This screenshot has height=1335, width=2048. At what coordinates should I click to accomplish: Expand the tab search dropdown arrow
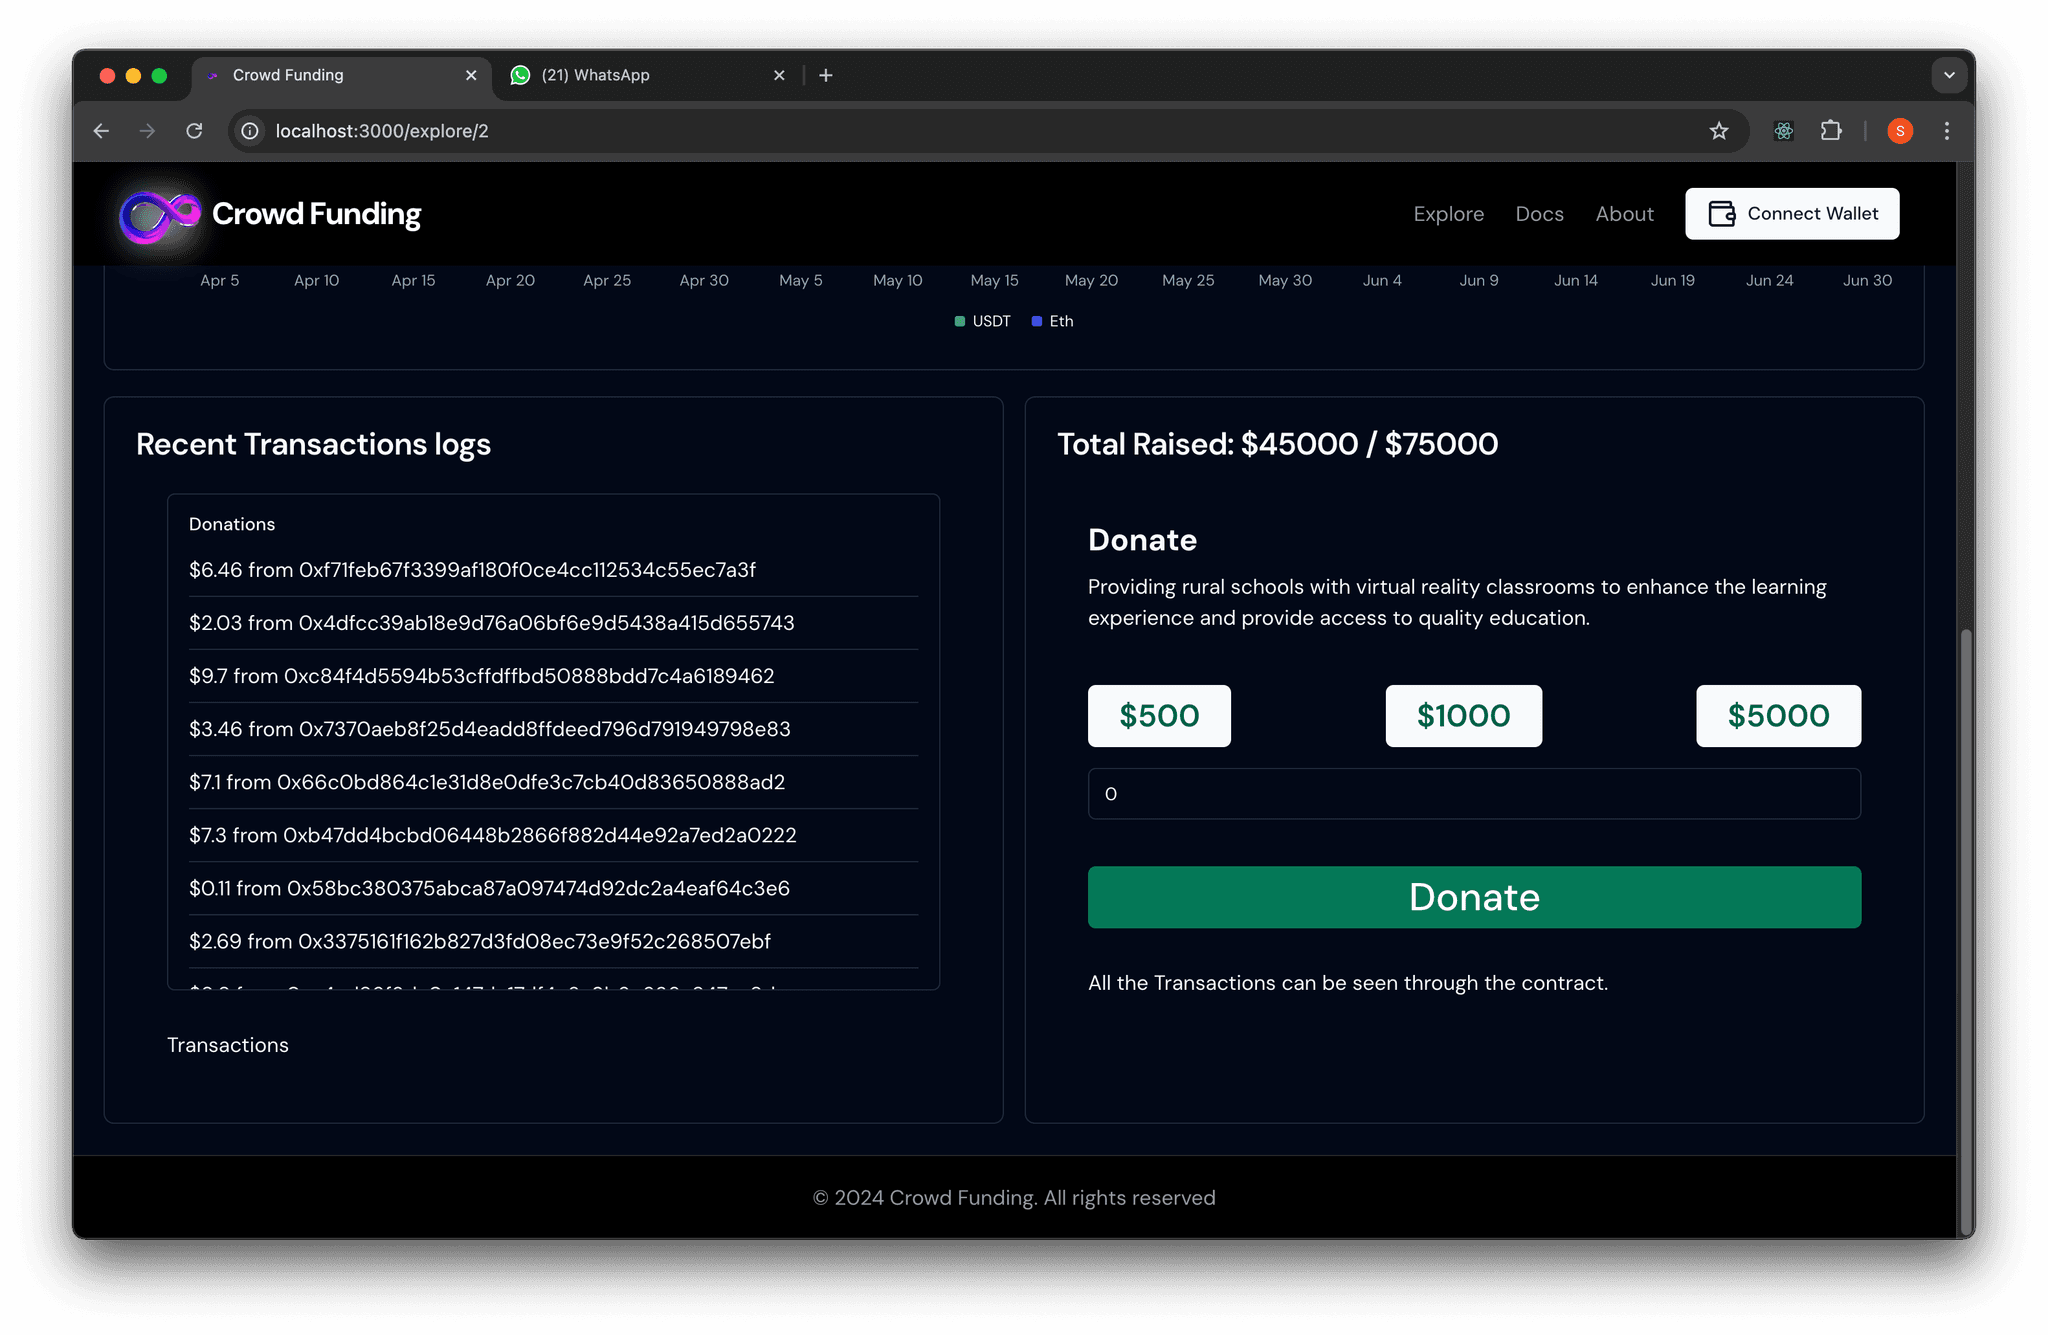pyautogui.click(x=1948, y=75)
